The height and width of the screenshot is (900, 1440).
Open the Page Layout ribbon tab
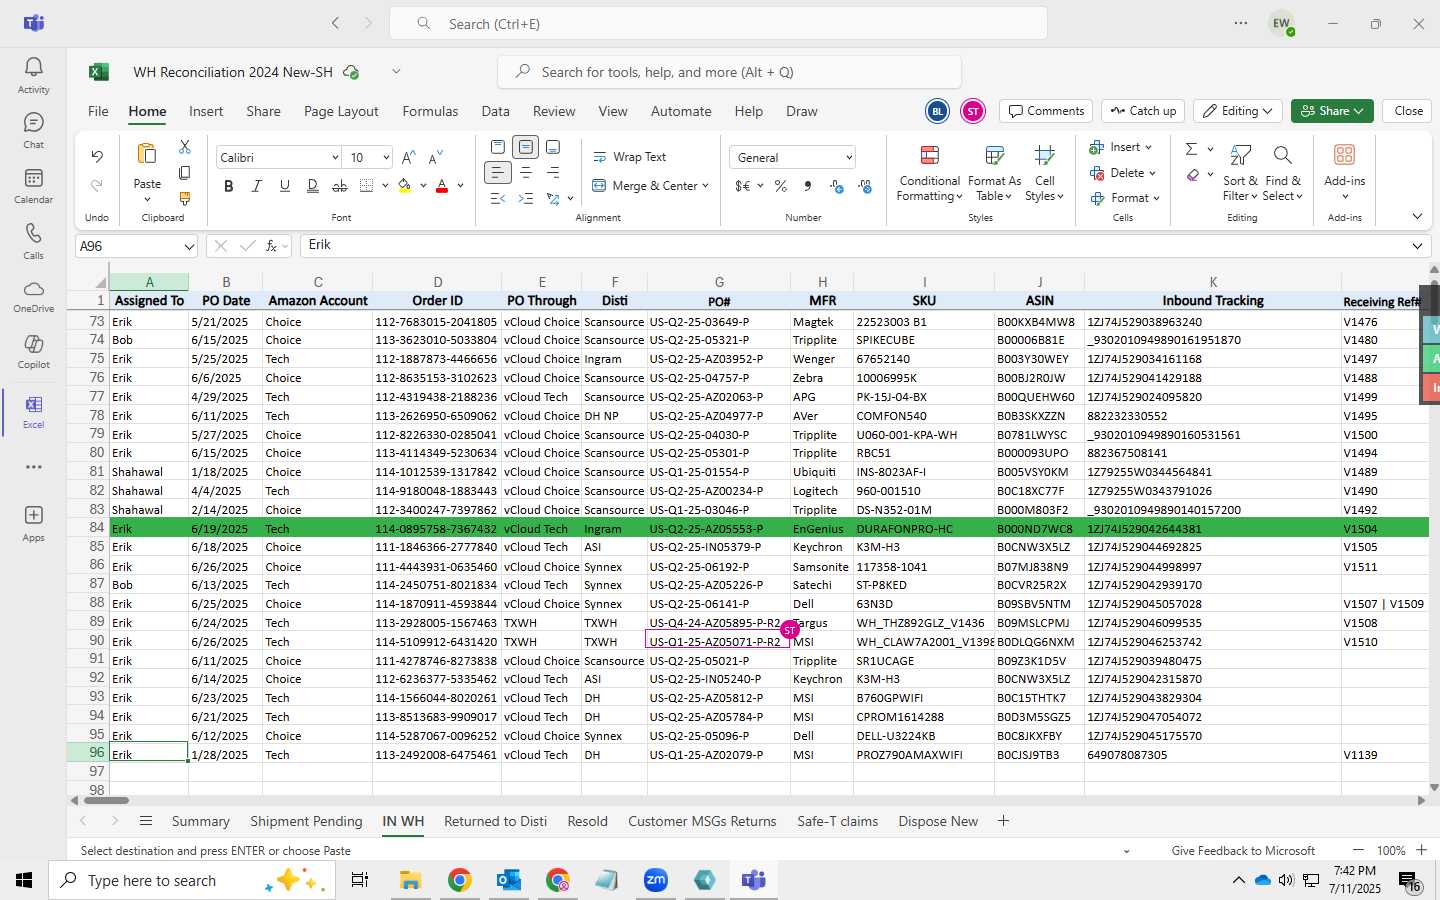341,111
